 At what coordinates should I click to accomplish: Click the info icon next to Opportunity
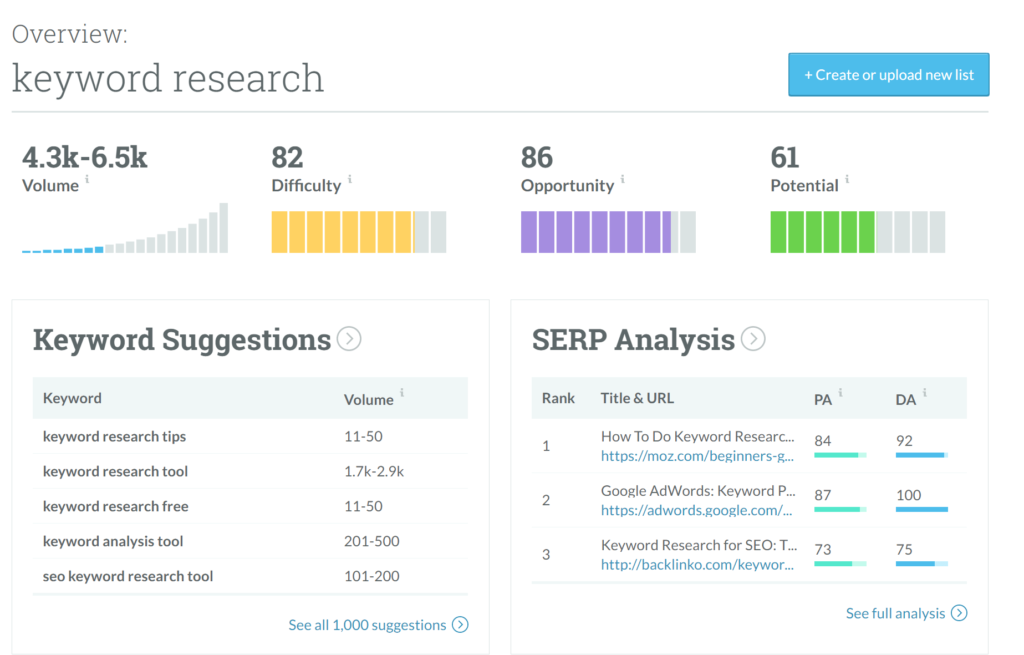[x=622, y=179]
